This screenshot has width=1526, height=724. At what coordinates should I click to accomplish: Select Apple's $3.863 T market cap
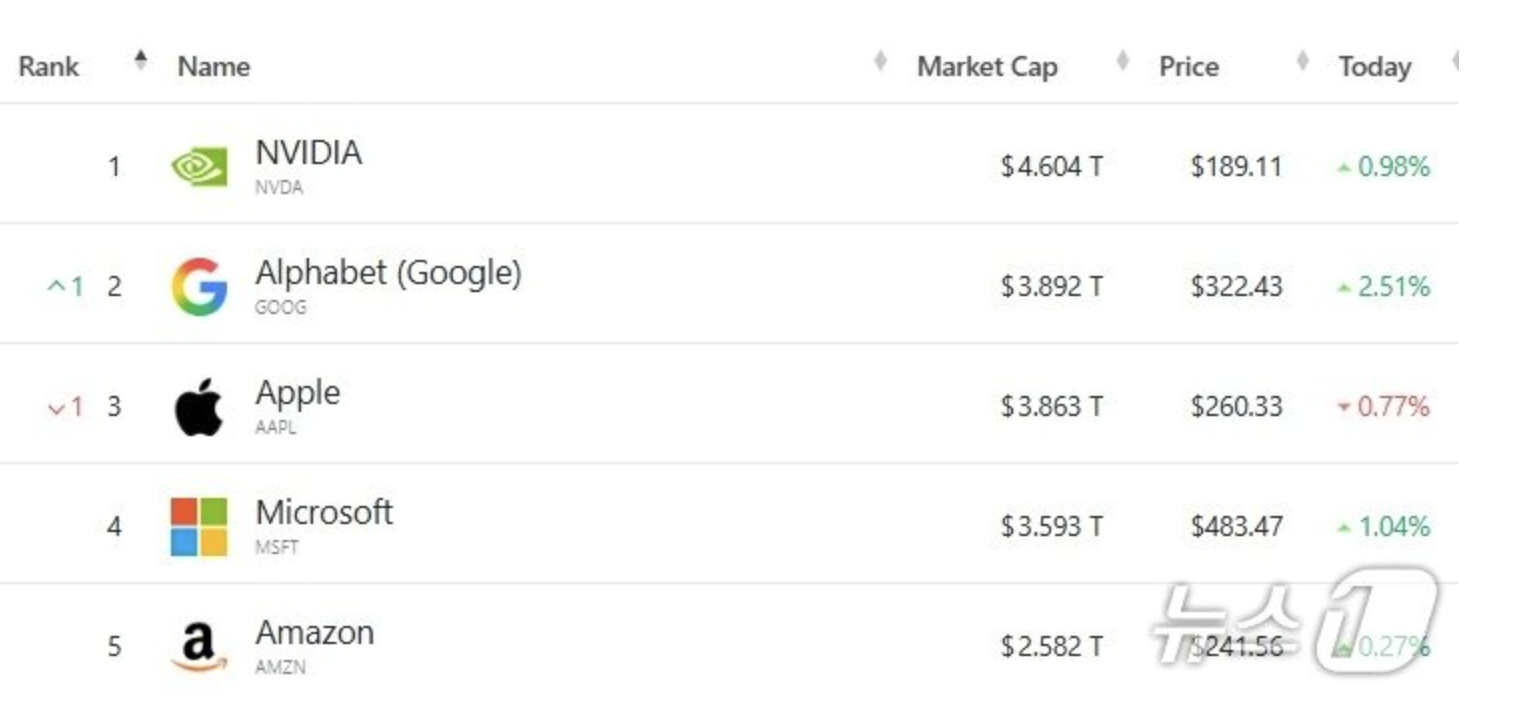1051,407
